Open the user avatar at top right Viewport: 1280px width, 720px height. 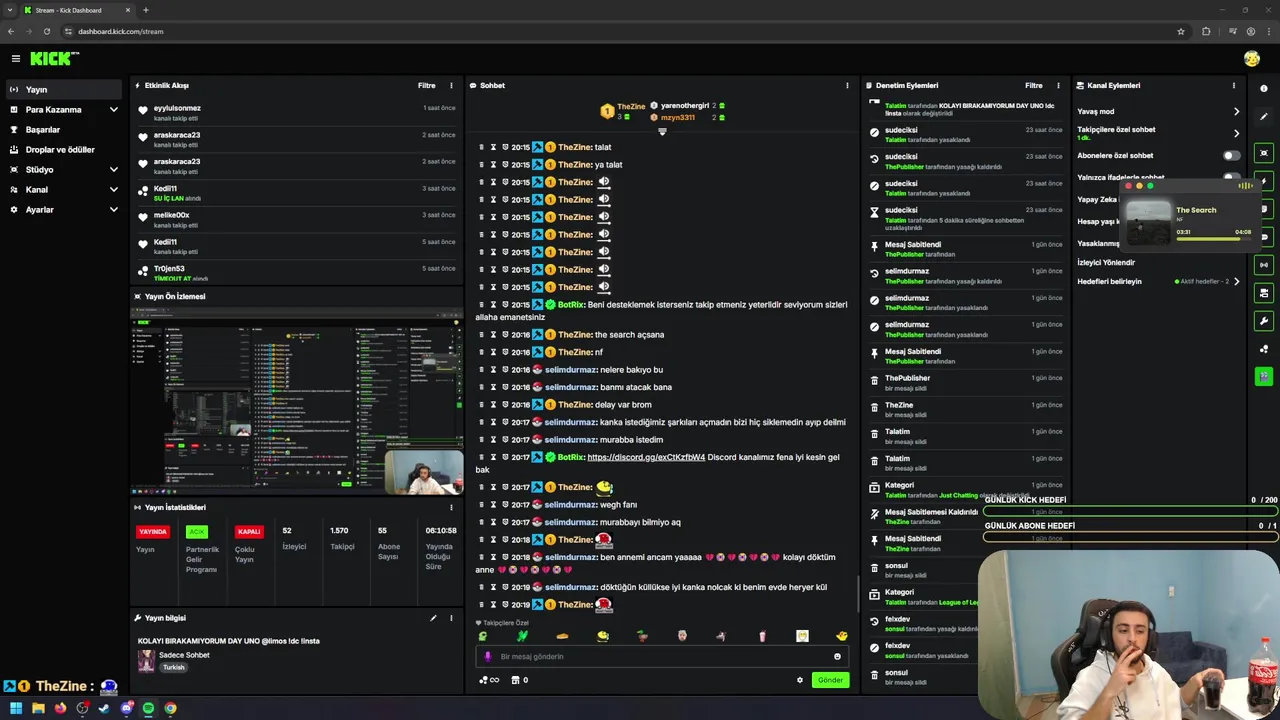(x=1251, y=59)
